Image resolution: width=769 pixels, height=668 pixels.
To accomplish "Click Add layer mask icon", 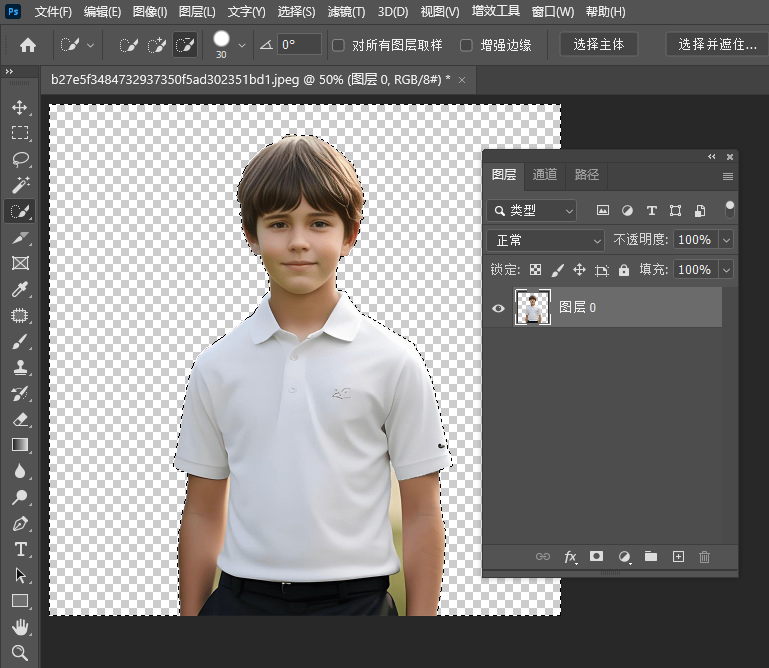I will pyautogui.click(x=596, y=556).
